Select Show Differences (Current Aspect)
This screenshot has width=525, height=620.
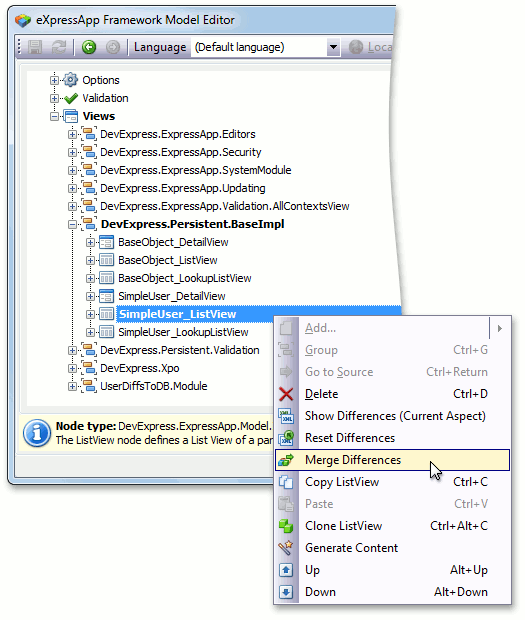[393, 416]
